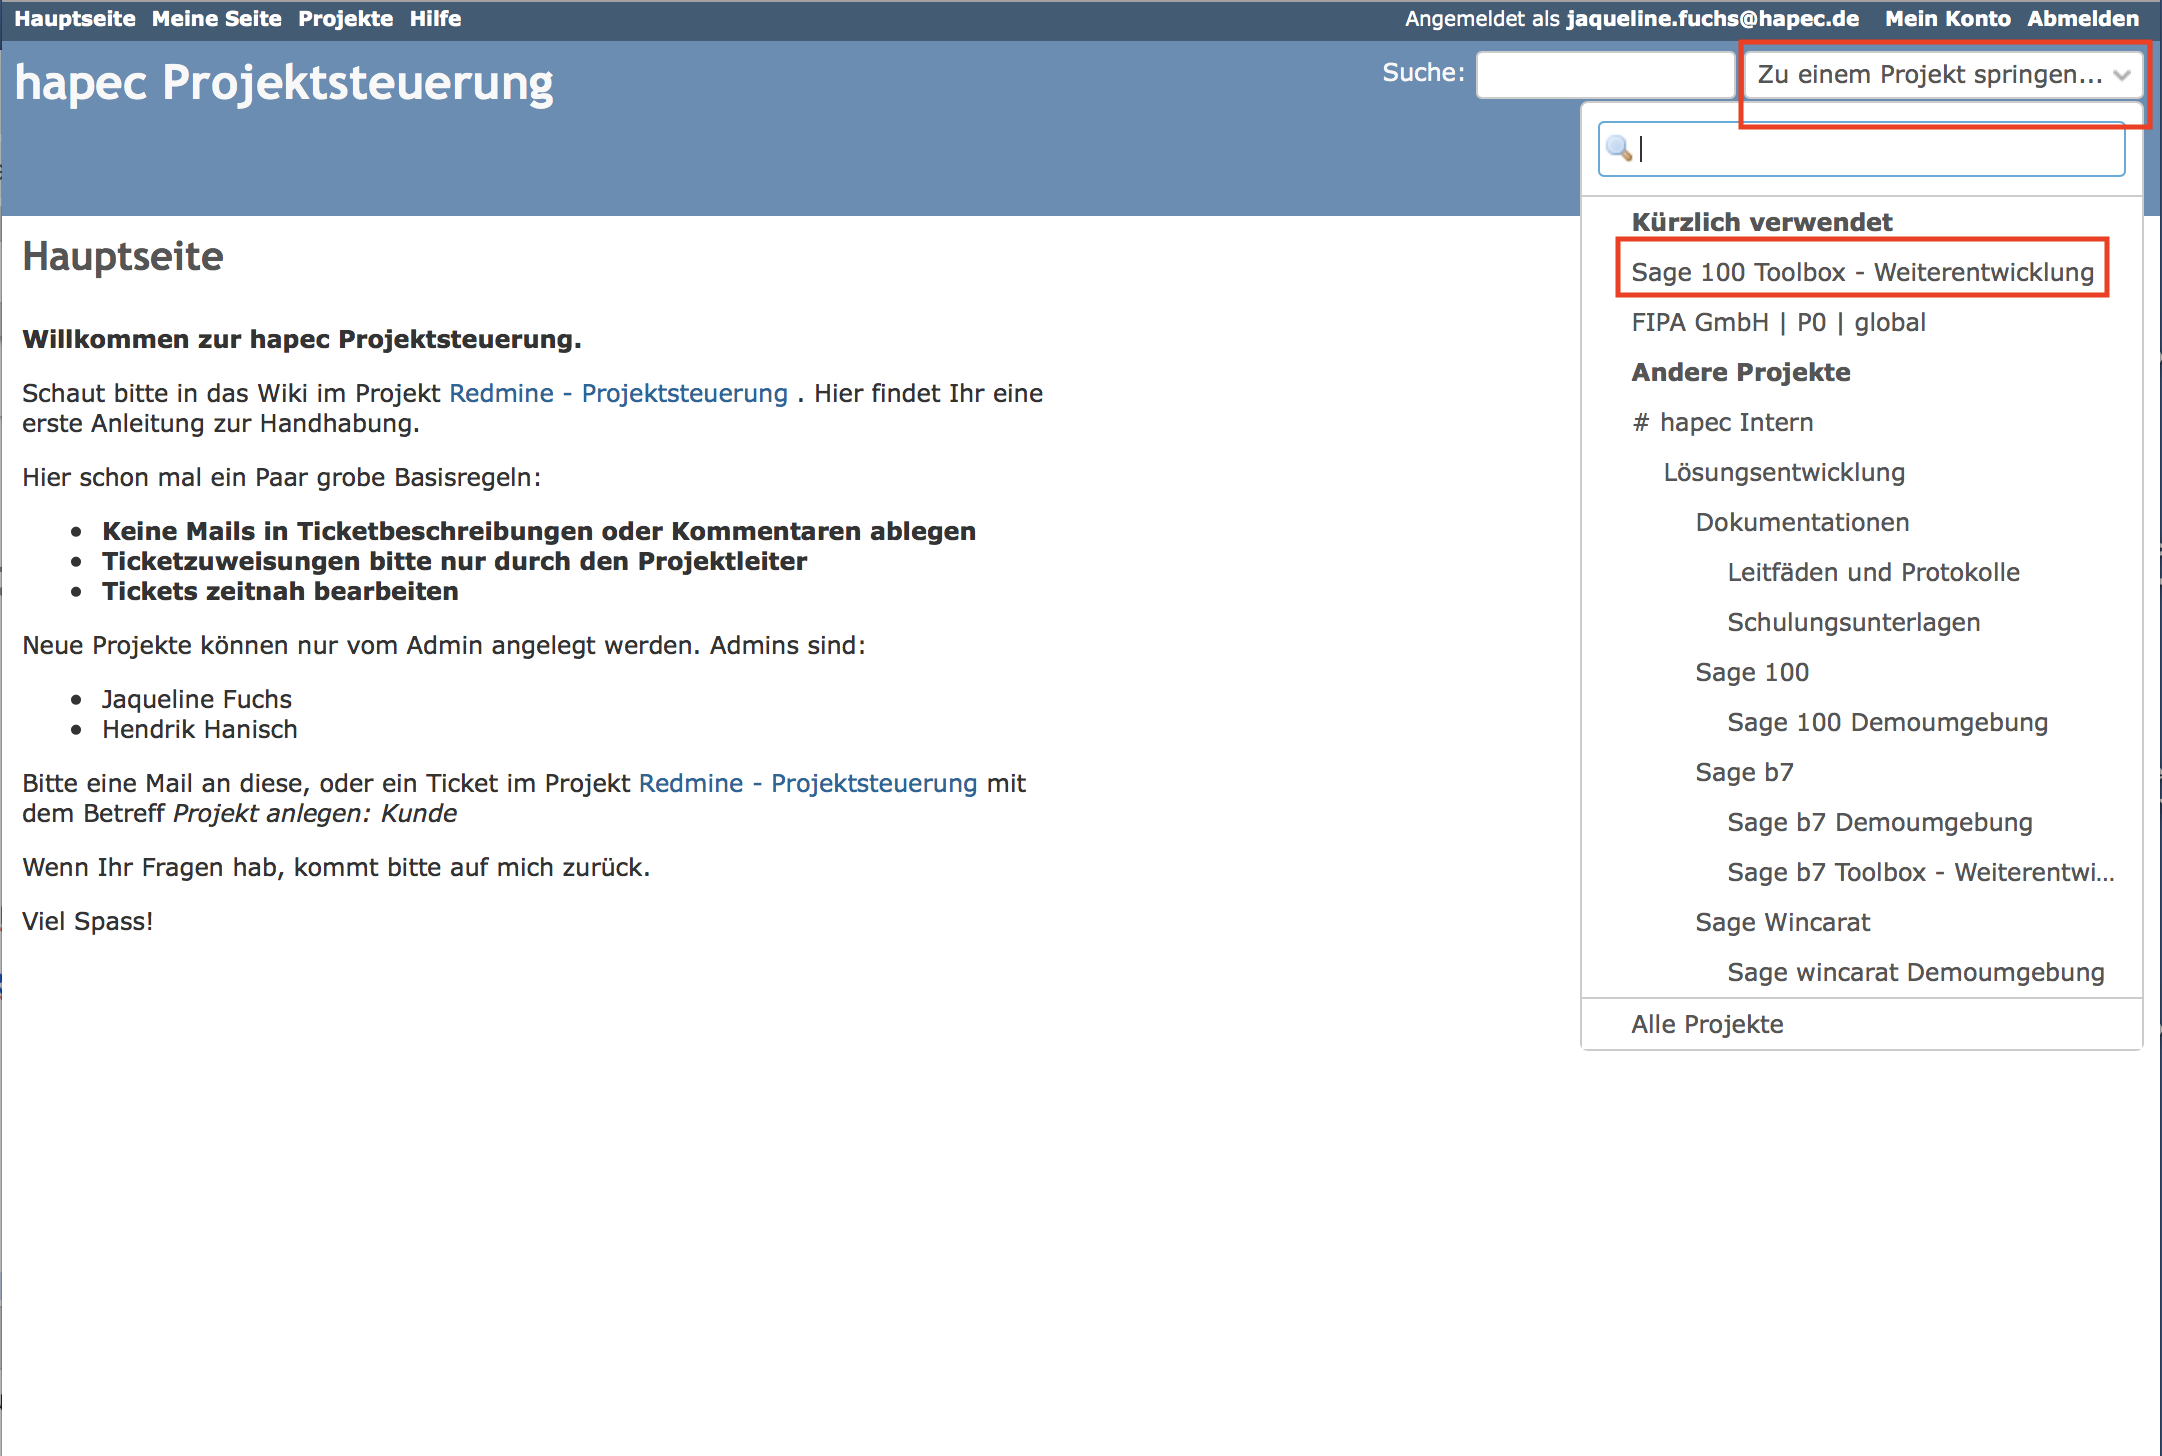Viewport: 2162px width, 1456px height.
Task: Click the magnifier icon in project filter
Action: point(1618,149)
